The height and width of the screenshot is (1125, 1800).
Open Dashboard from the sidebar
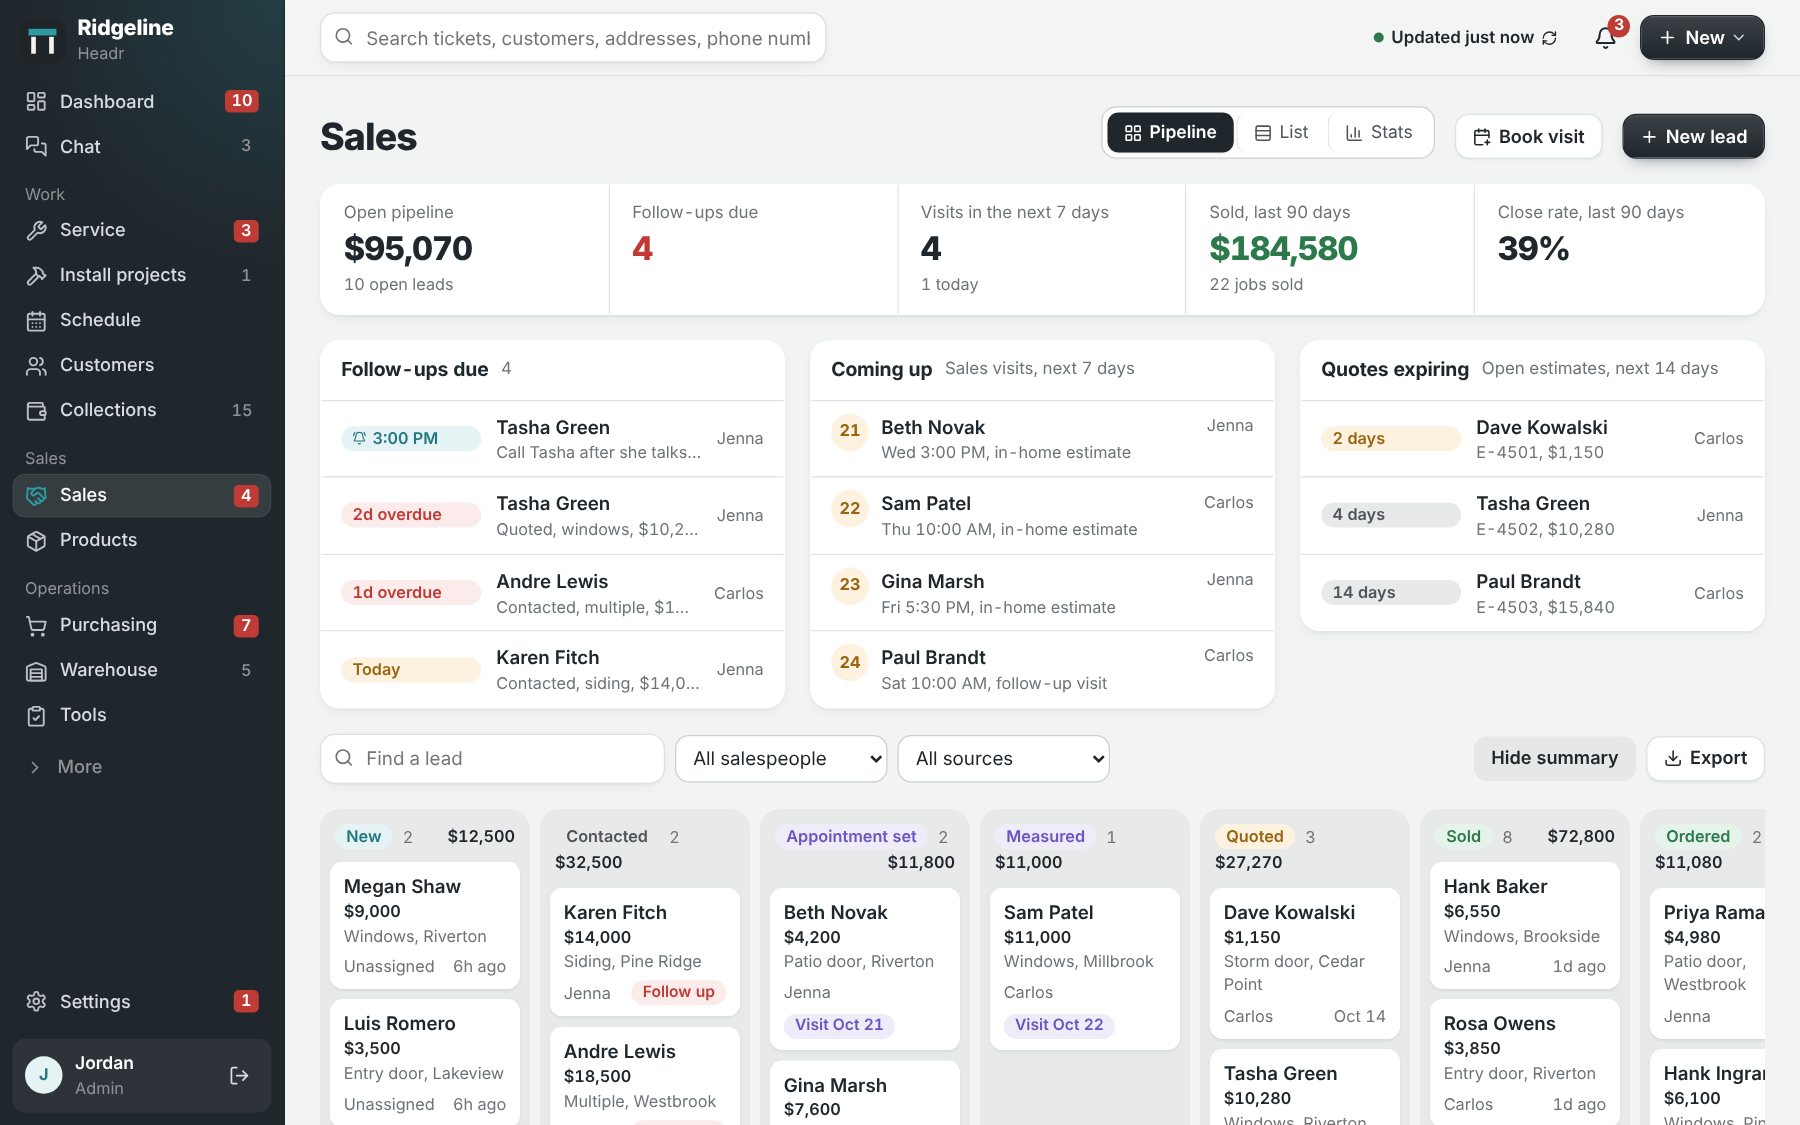[142, 101]
